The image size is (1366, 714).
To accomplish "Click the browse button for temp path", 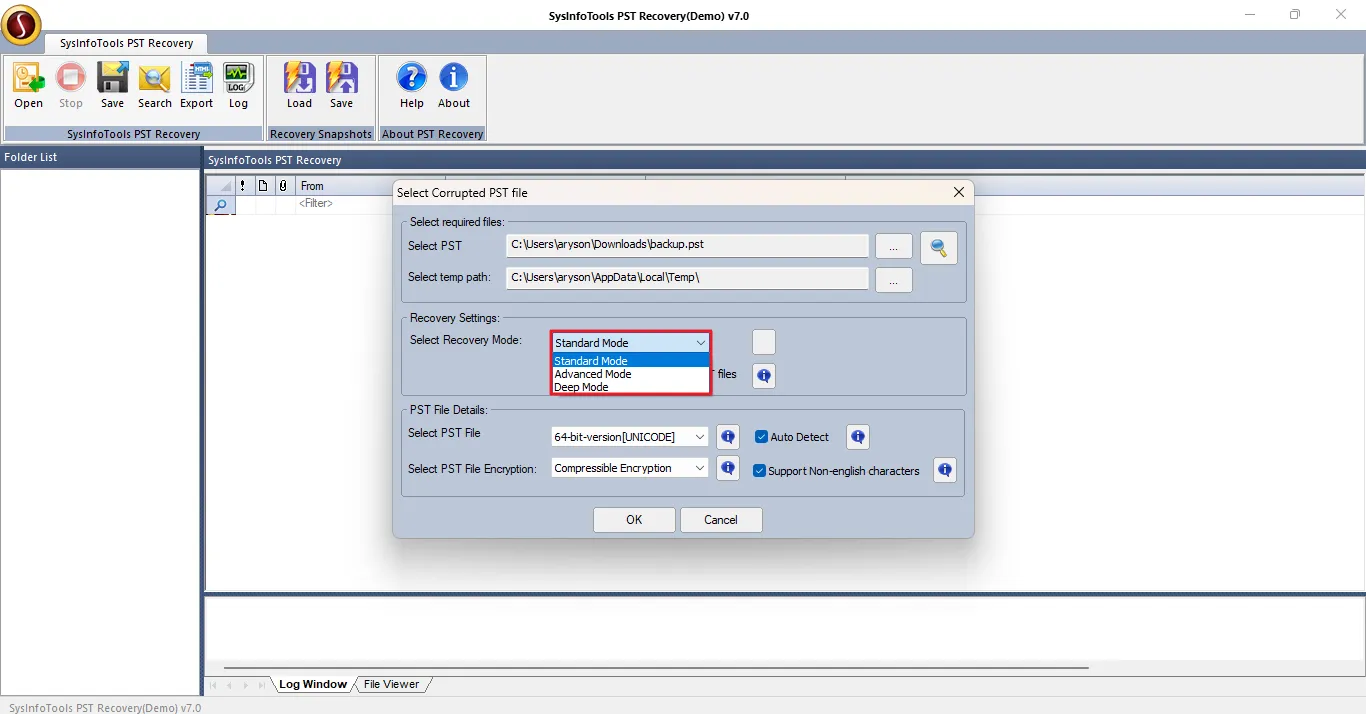I will point(894,280).
